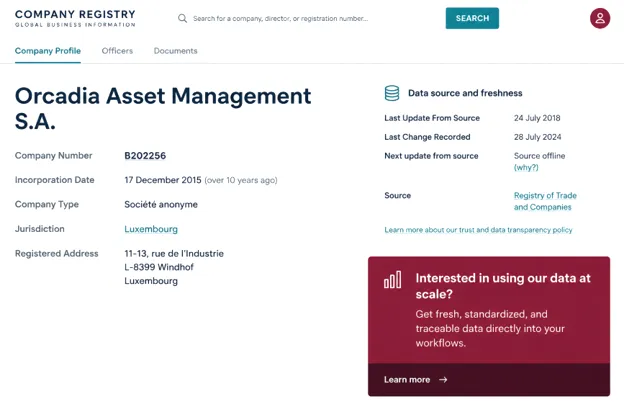Click Last Update date 24 July 2018

click(537, 118)
